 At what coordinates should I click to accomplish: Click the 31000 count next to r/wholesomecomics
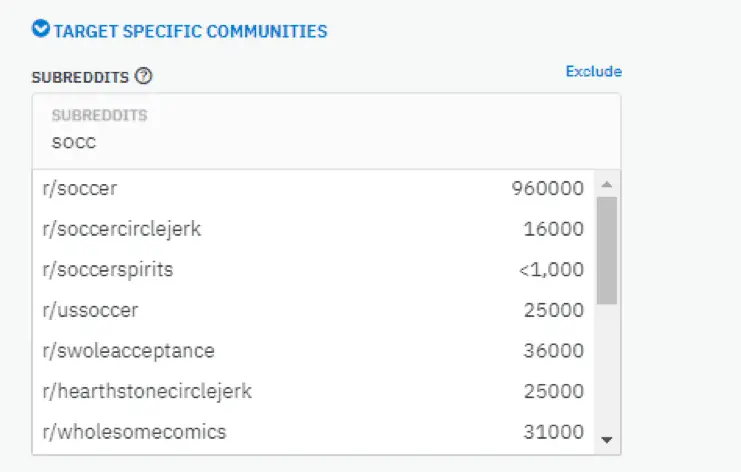pyautogui.click(x=553, y=432)
